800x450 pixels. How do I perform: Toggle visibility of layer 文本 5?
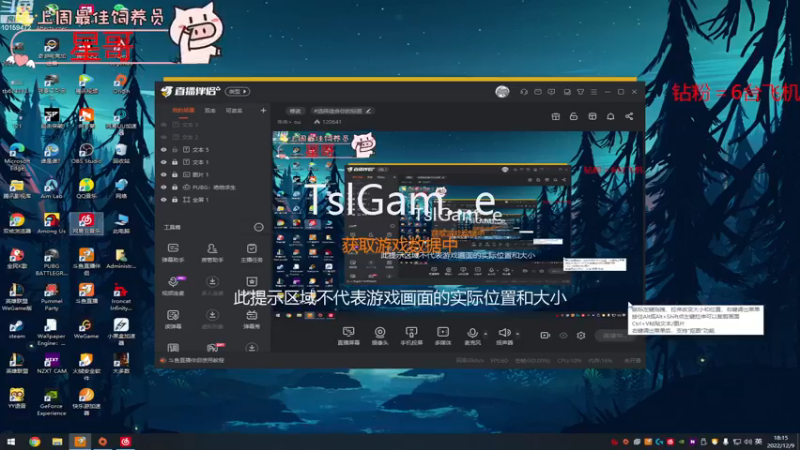(163, 149)
